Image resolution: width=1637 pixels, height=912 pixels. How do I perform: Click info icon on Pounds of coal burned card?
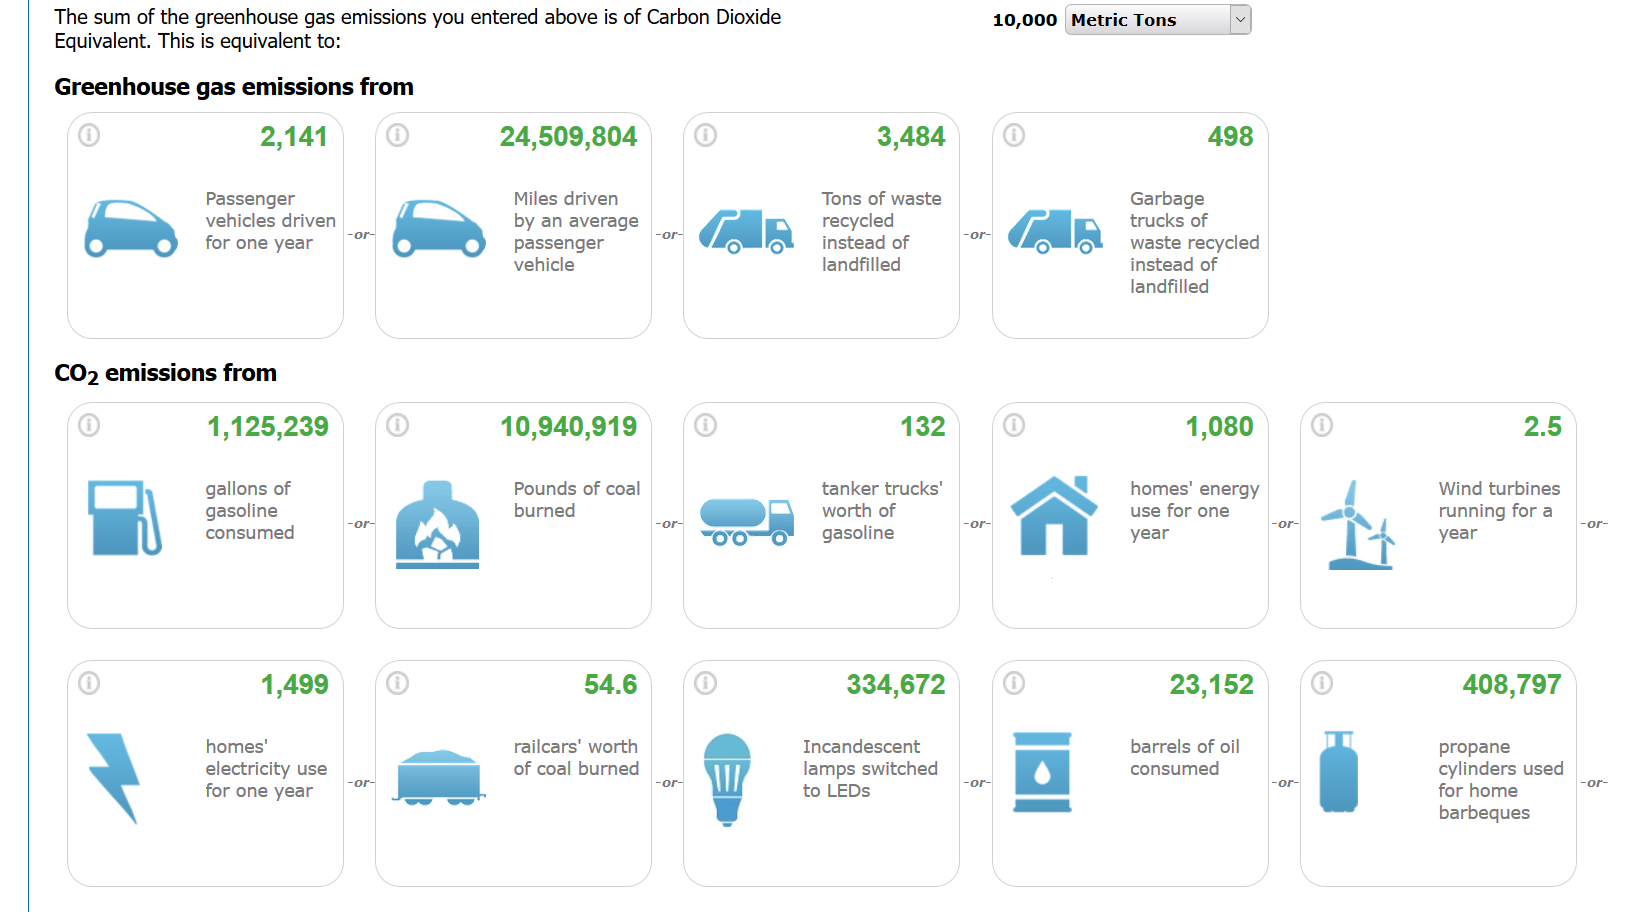(397, 425)
